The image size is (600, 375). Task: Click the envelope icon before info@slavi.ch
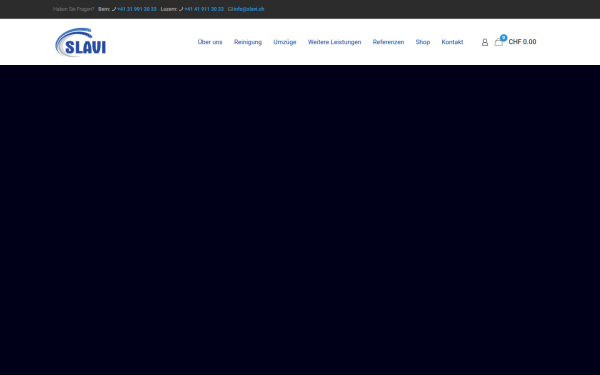point(230,9)
